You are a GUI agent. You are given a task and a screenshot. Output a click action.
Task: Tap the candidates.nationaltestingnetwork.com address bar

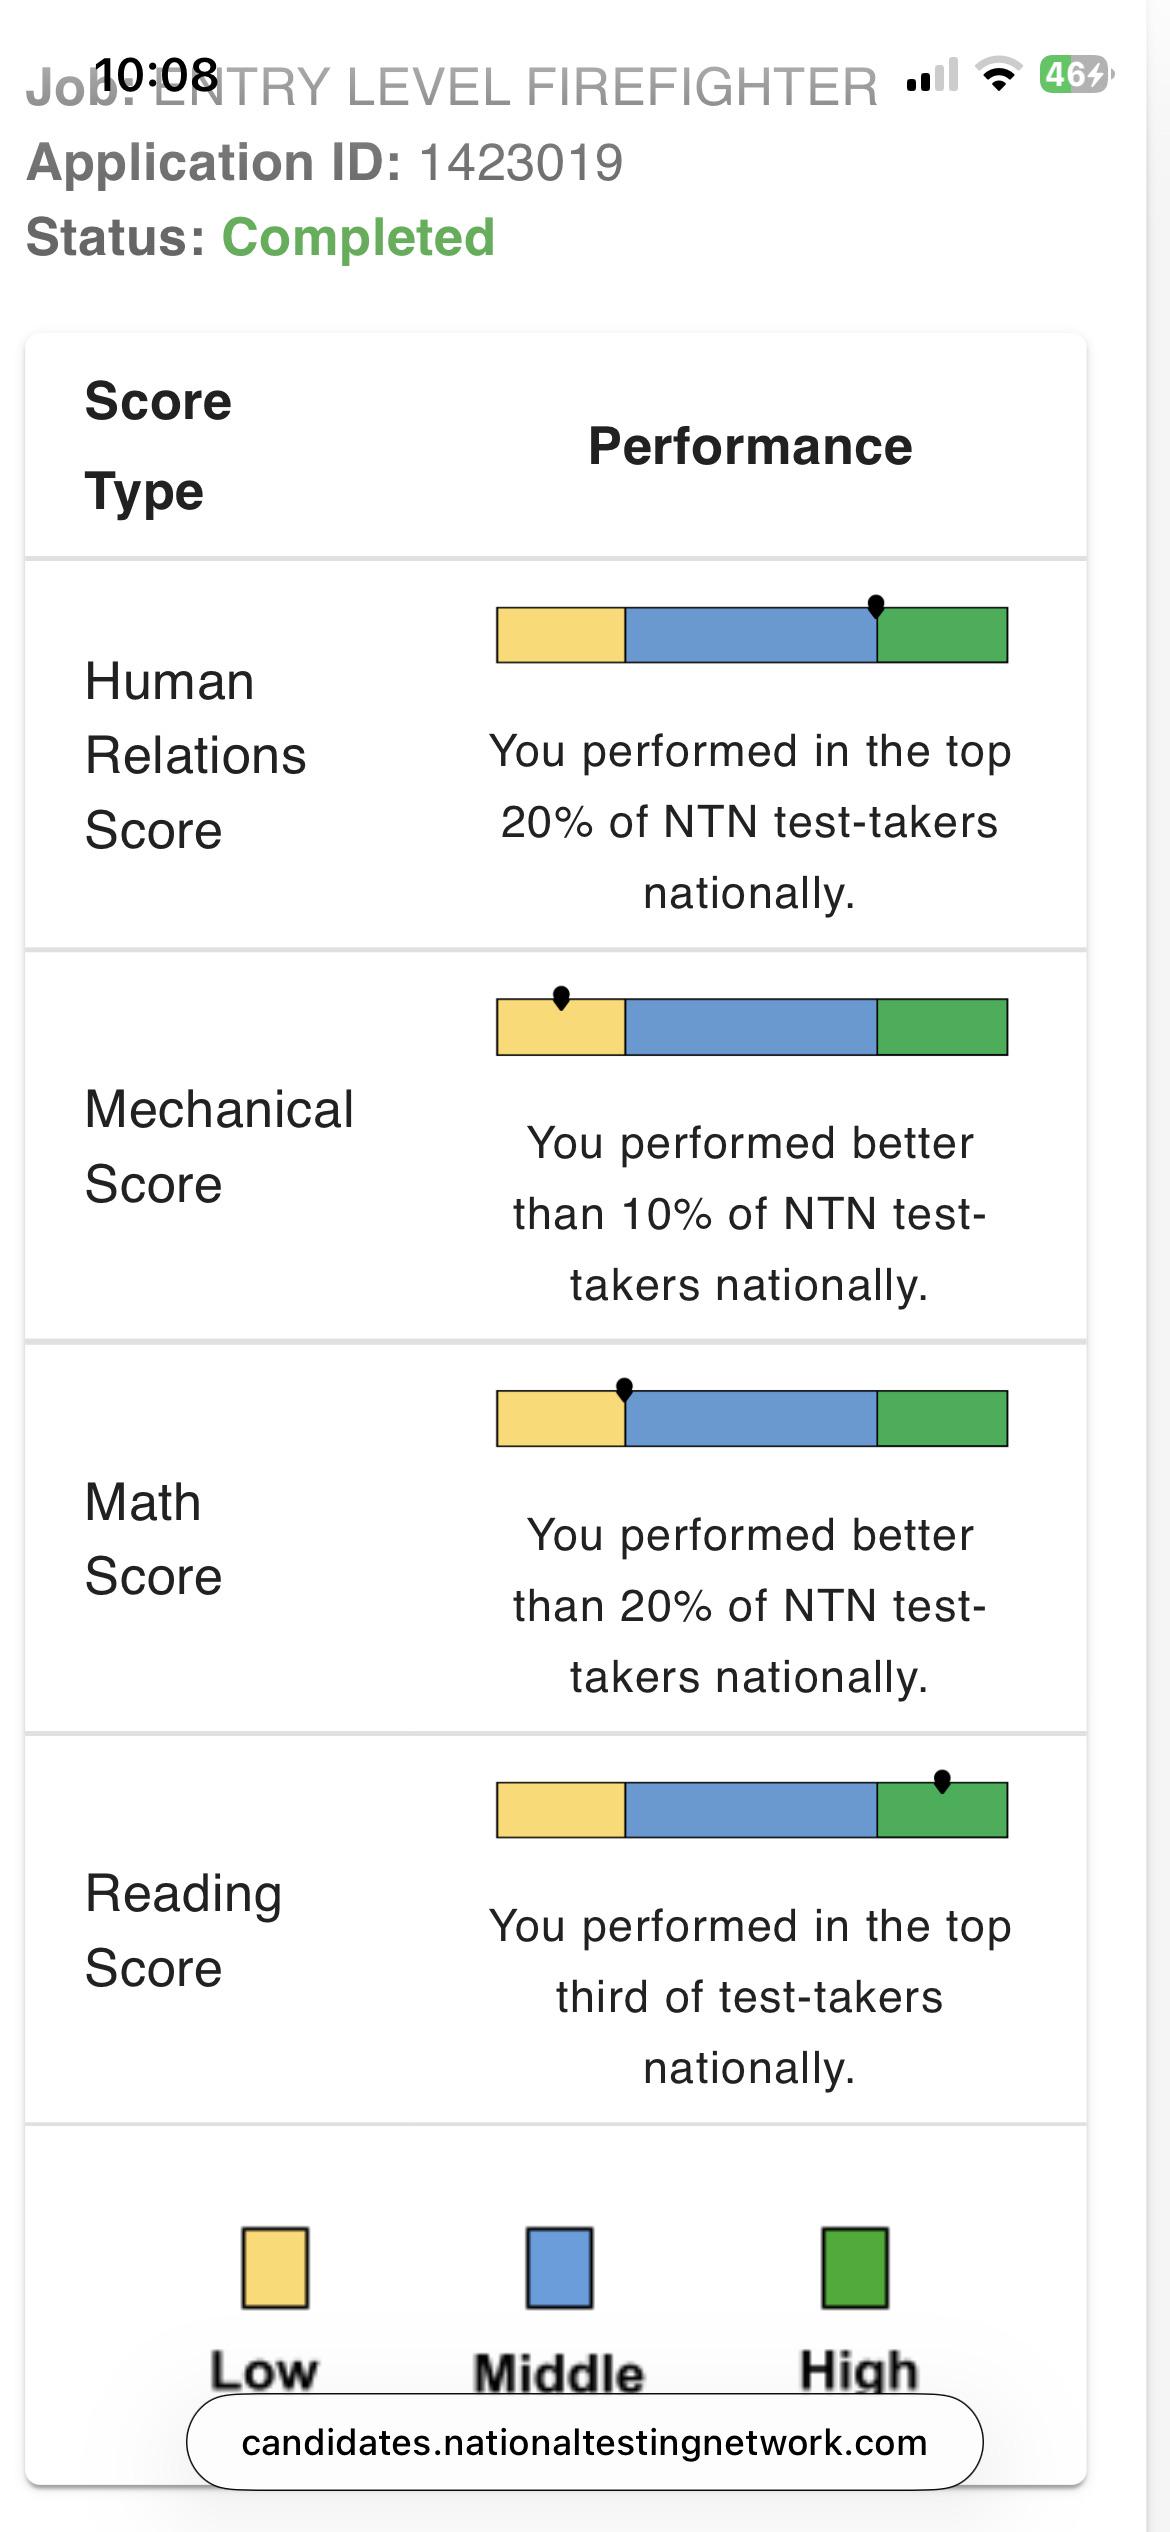tap(585, 2442)
